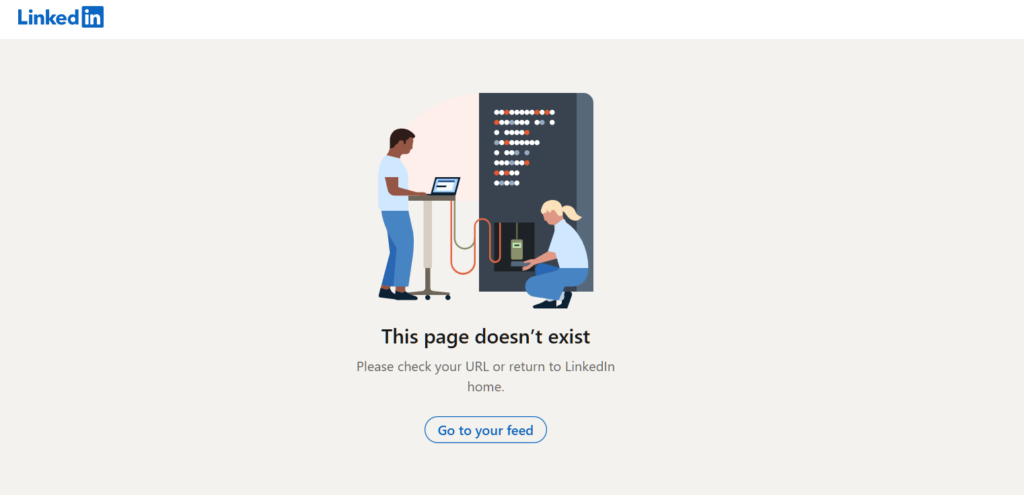The height and width of the screenshot is (495, 1024).
Task: Click the top row of server indicator dots
Action: tap(524, 112)
